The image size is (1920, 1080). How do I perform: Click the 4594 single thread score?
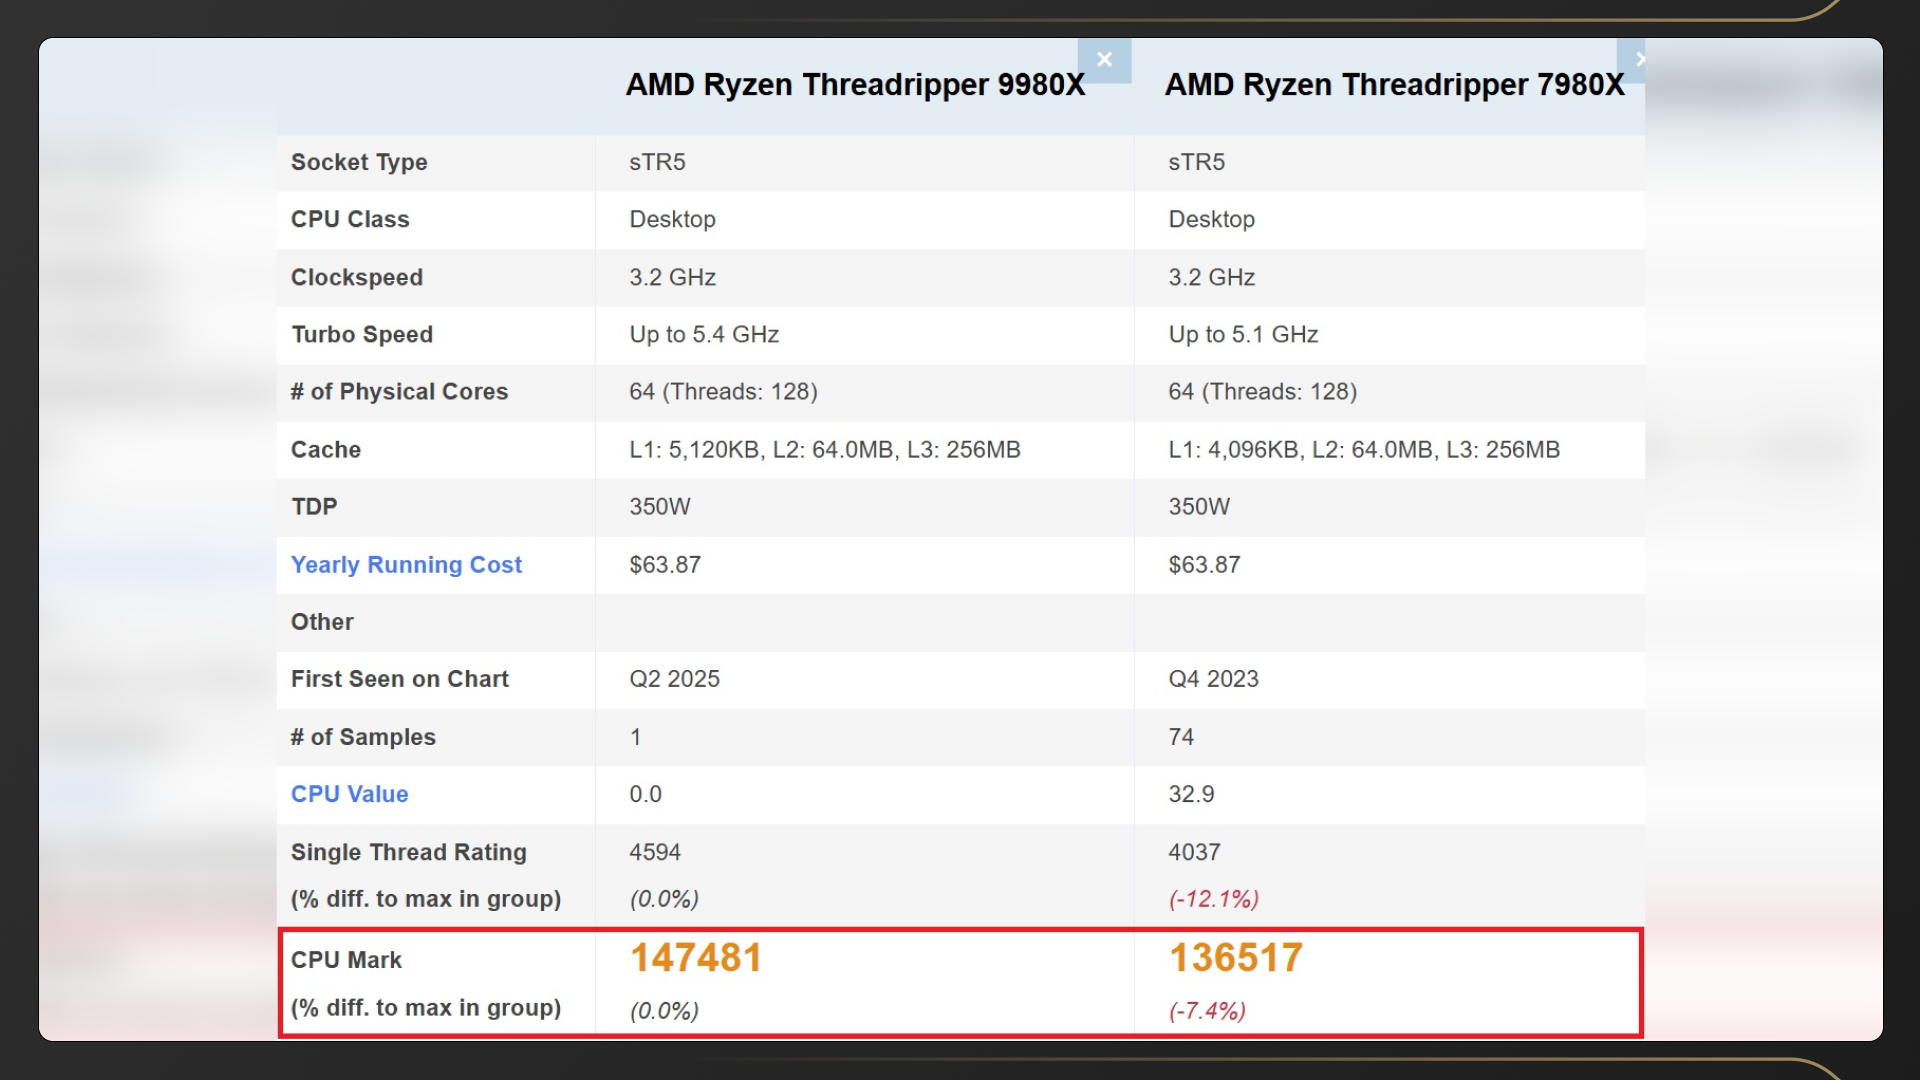[x=655, y=852]
